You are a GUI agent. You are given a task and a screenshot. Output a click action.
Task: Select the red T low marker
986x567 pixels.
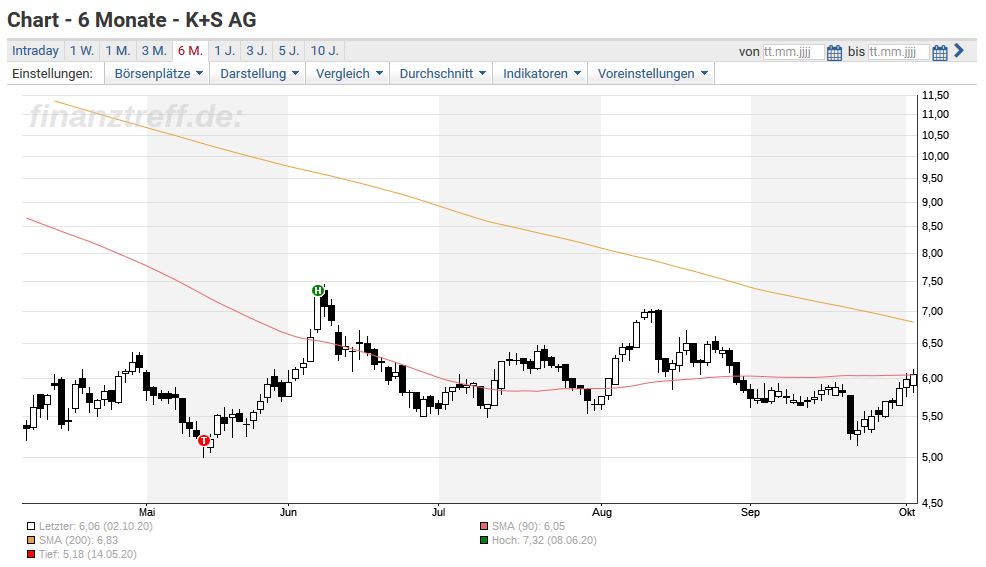click(204, 441)
